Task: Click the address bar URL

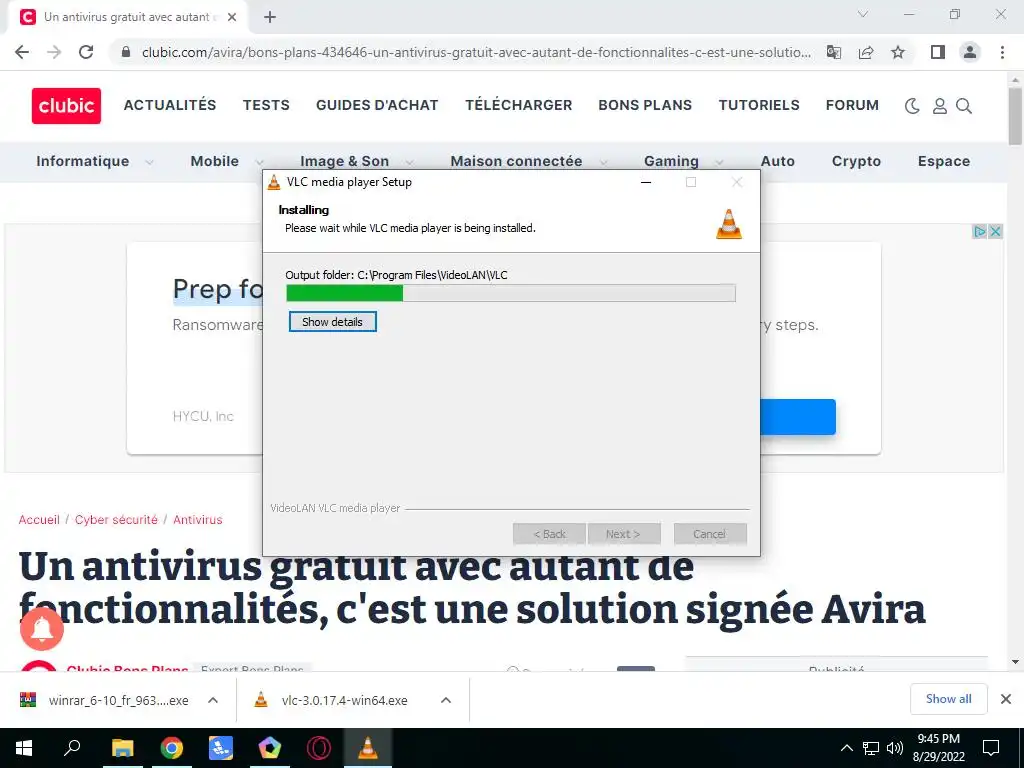Action: [x=476, y=52]
